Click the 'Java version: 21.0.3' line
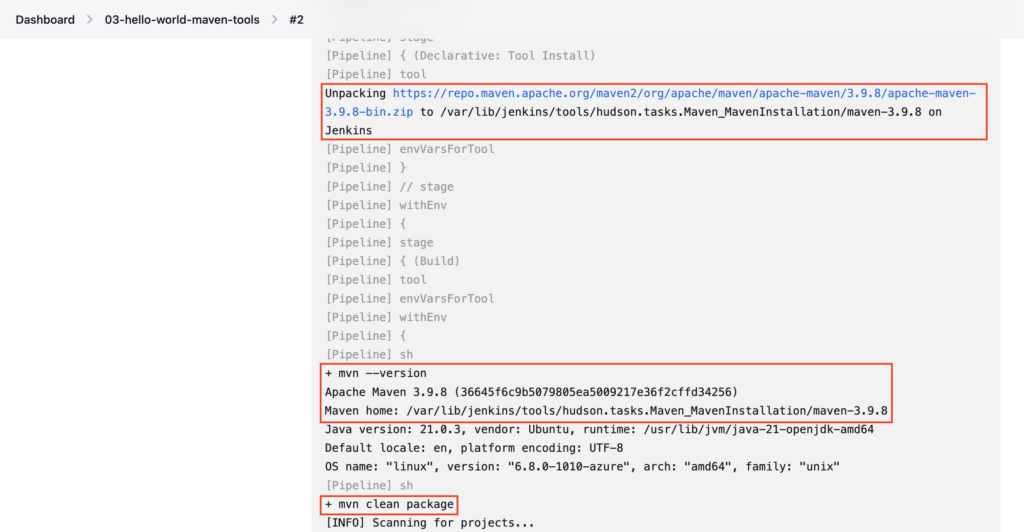The width and height of the screenshot is (1024, 532). [x=599, y=430]
